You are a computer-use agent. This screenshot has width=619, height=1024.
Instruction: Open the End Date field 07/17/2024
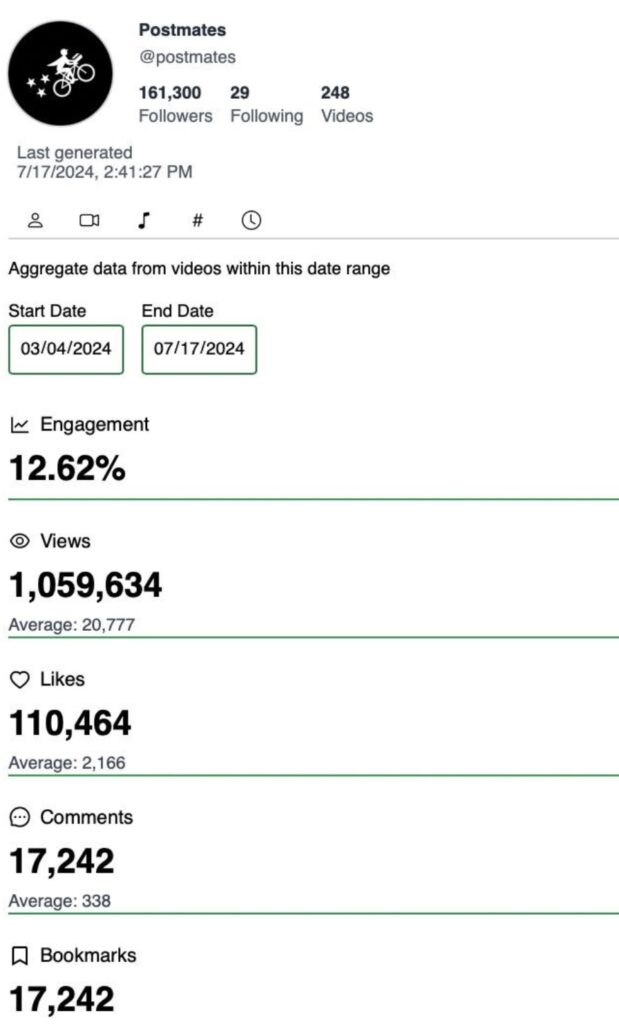pyautogui.click(x=199, y=349)
